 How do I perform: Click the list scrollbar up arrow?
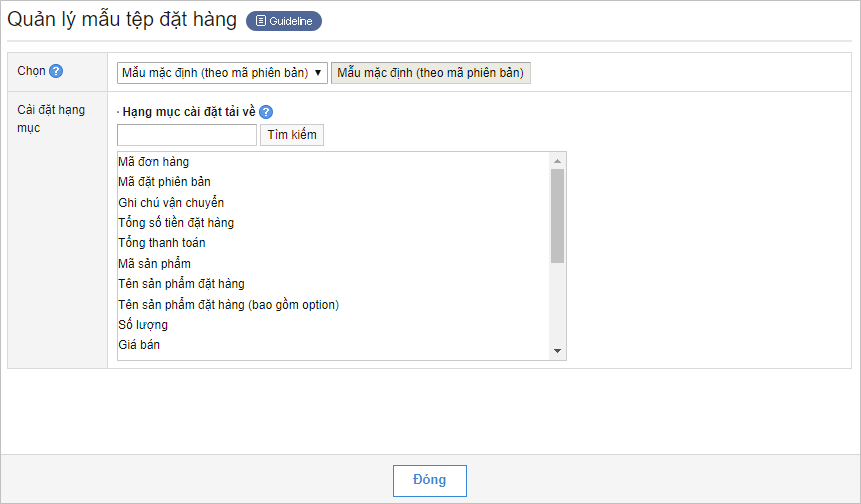[x=558, y=160]
